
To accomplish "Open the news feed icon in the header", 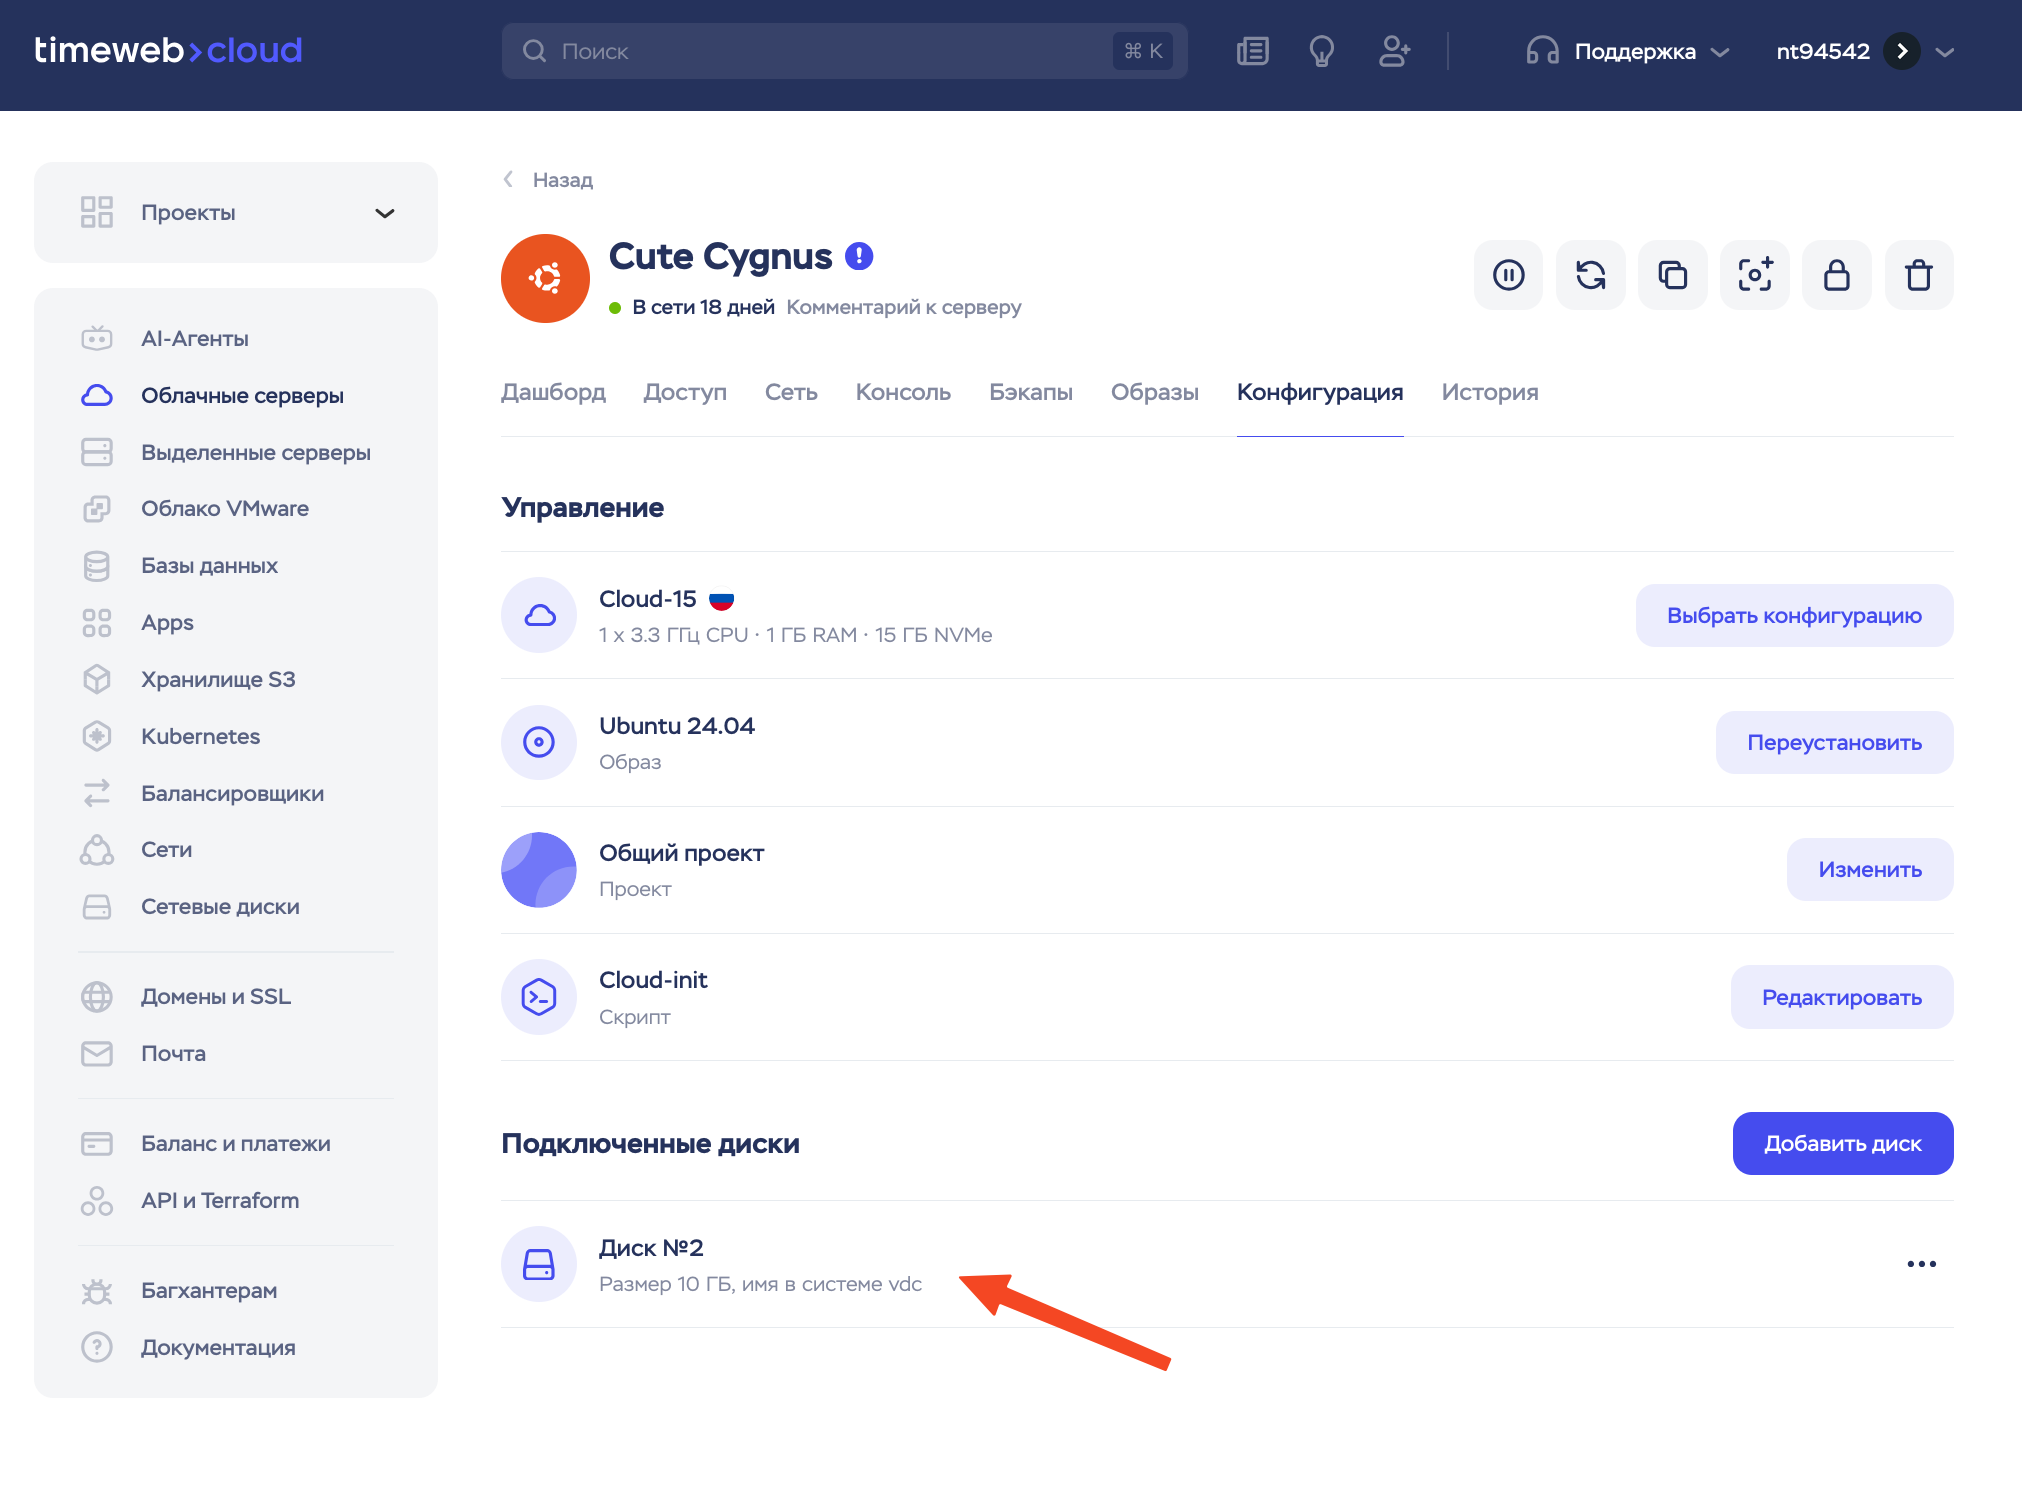I will 1252,51.
